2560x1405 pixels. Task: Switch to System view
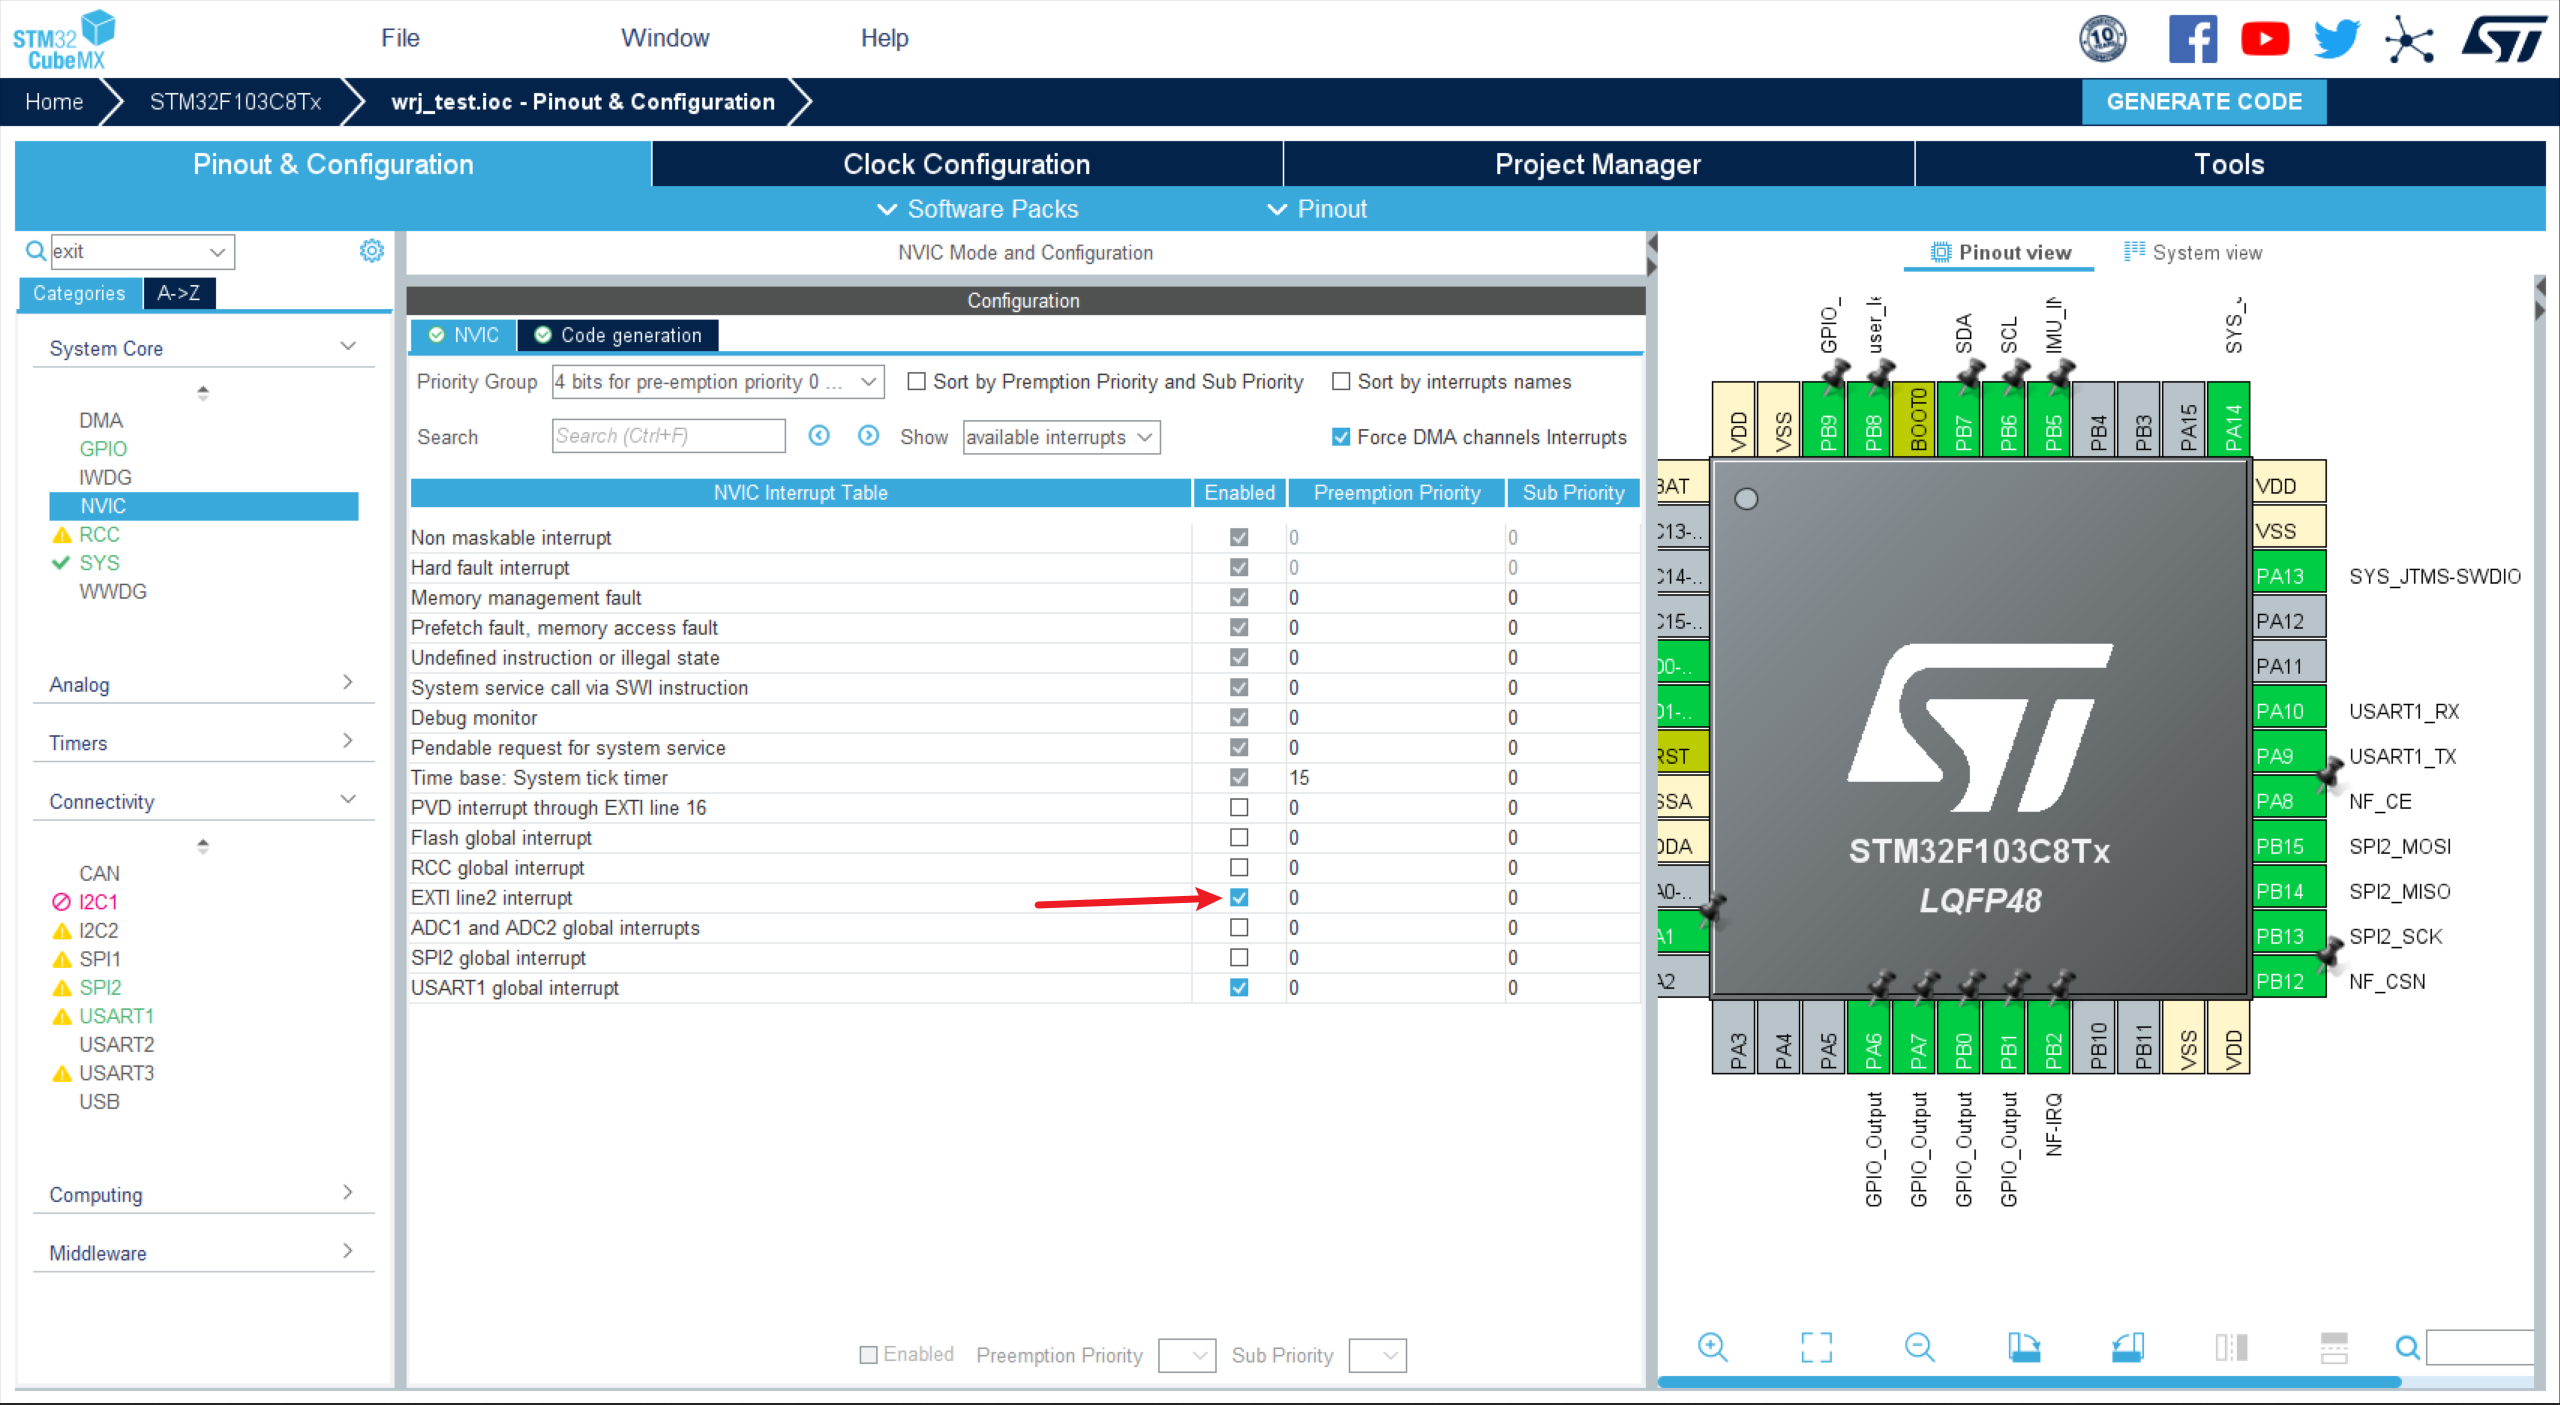point(2193,252)
